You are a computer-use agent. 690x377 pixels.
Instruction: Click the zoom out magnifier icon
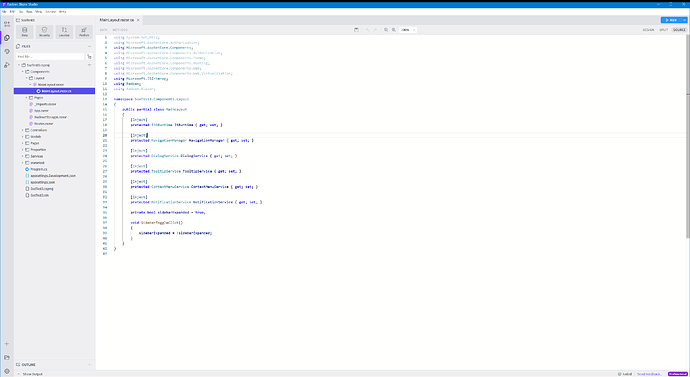386,30
